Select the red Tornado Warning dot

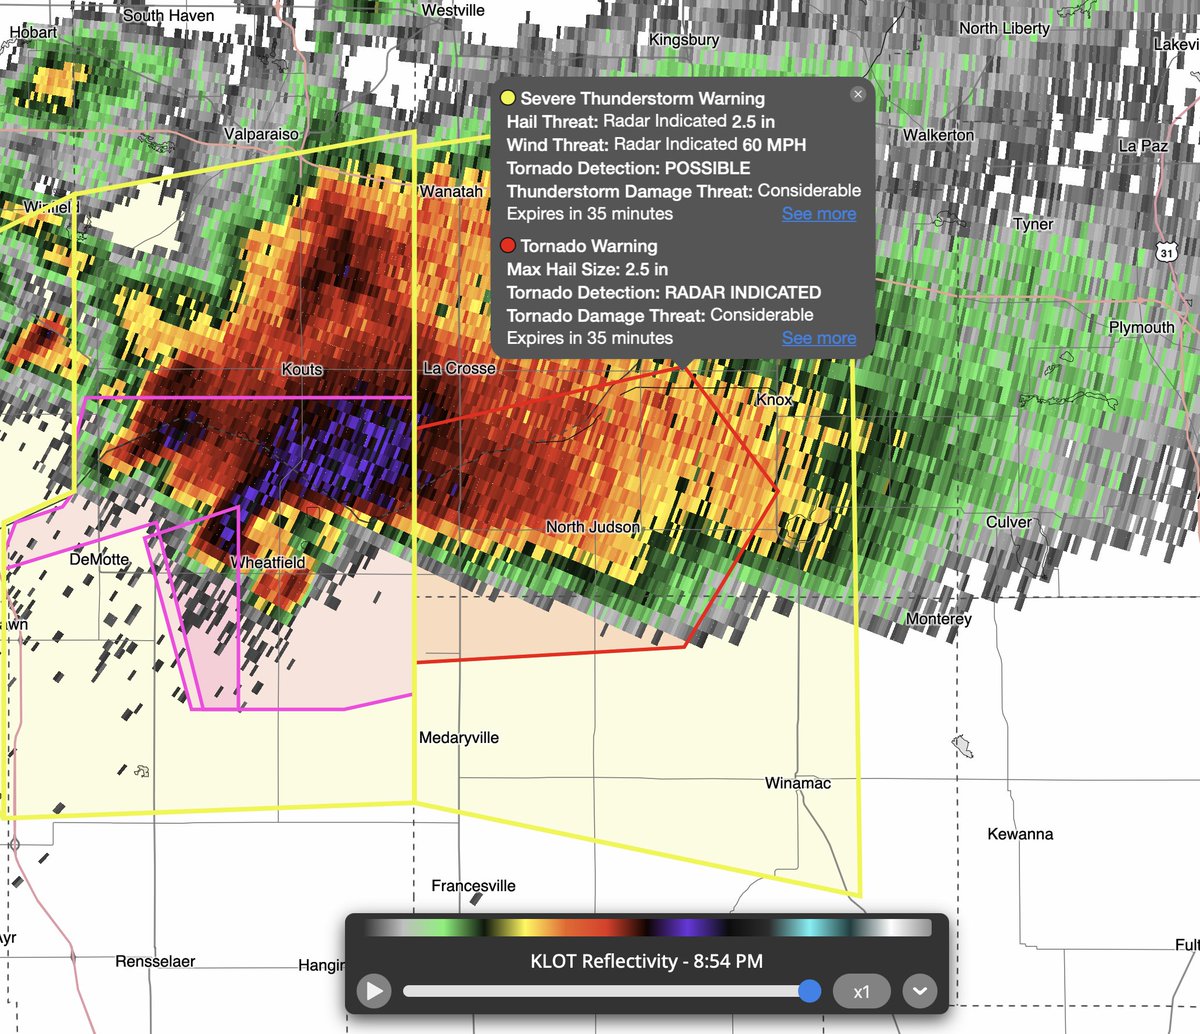[508, 245]
